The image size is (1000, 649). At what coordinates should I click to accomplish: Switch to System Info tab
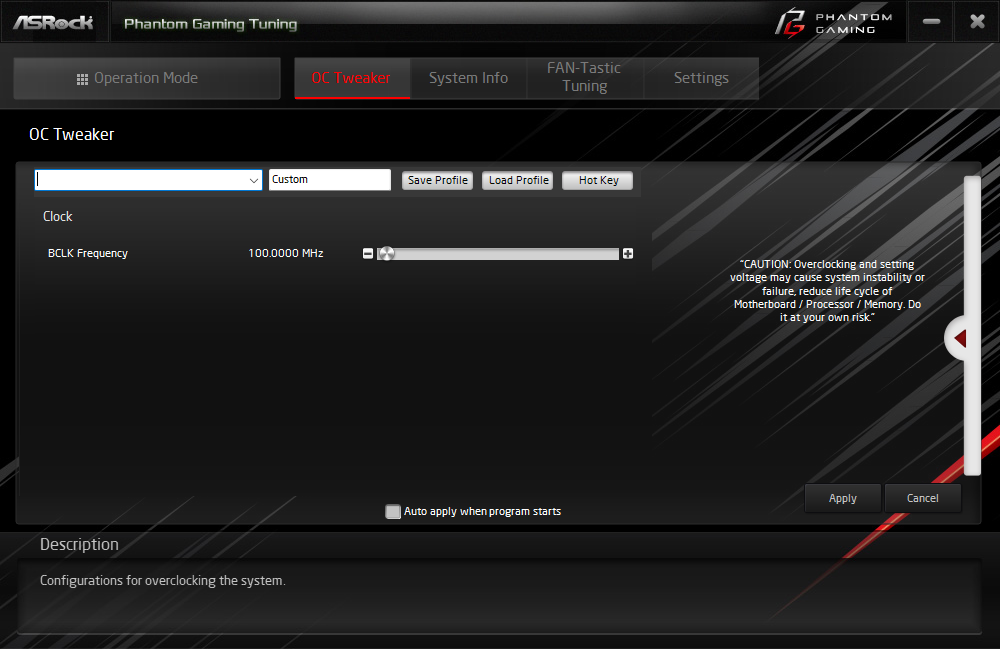(468, 78)
